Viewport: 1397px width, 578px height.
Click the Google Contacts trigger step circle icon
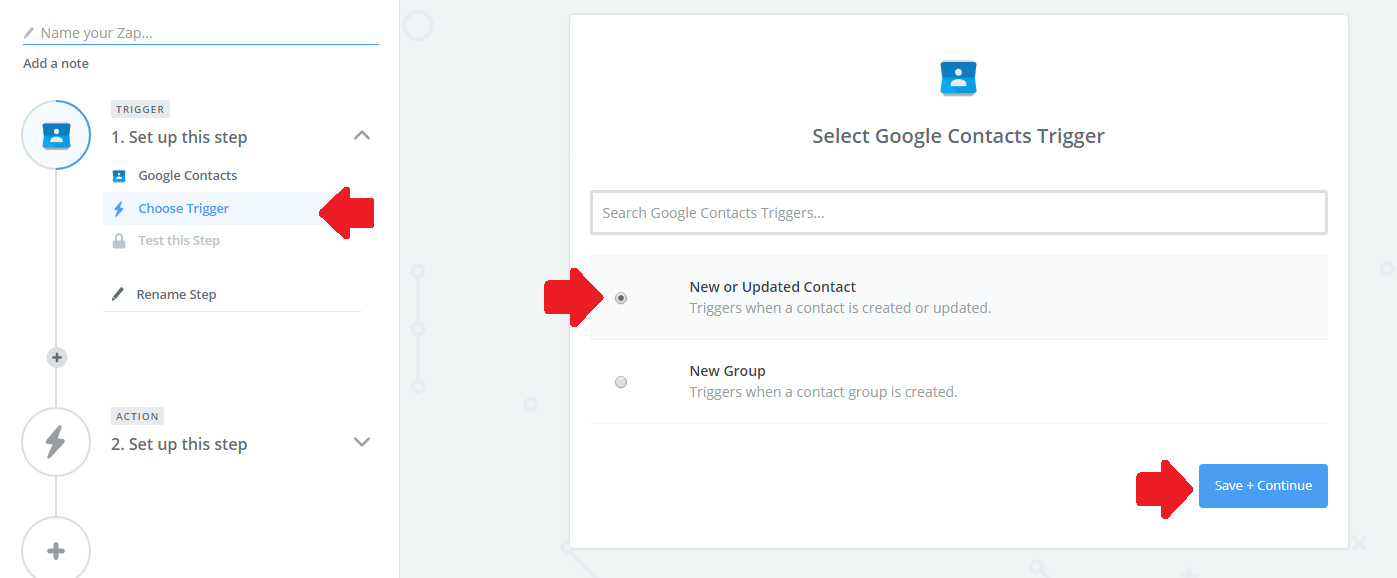[56, 135]
